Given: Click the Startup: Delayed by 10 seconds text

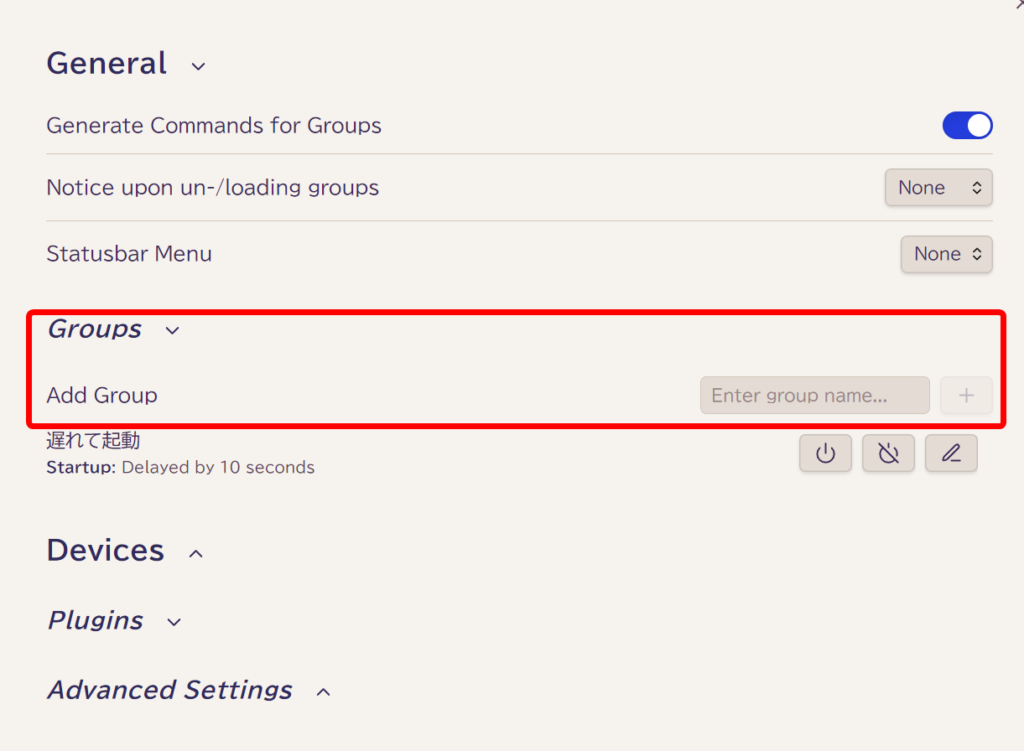Looking at the screenshot, I should 180,468.
